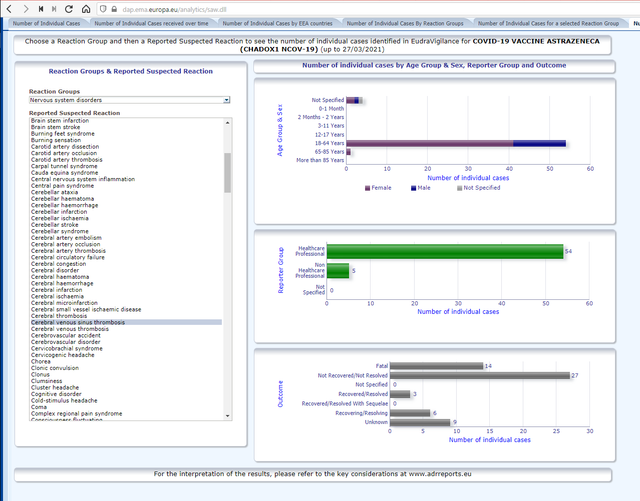Select Cerebellar stroke
640x501 pixels.
pyautogui.click(x=55, y=225)
